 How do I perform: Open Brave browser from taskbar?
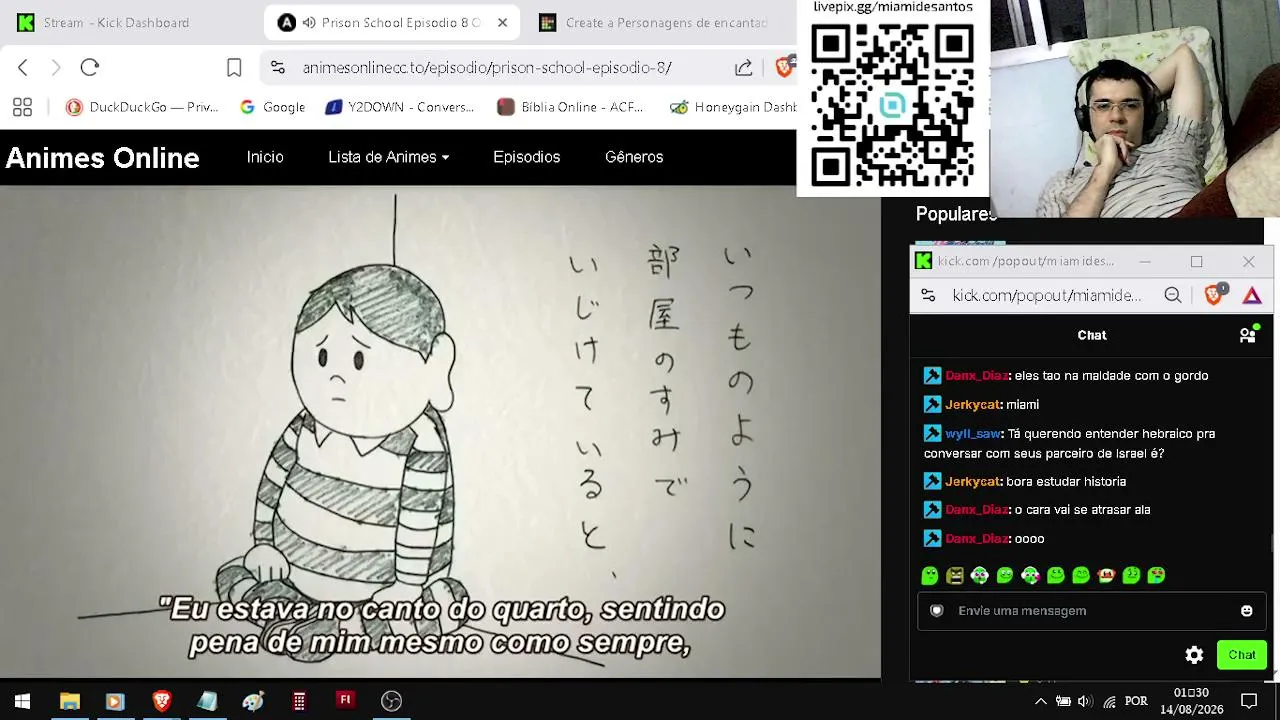point(162,701)
